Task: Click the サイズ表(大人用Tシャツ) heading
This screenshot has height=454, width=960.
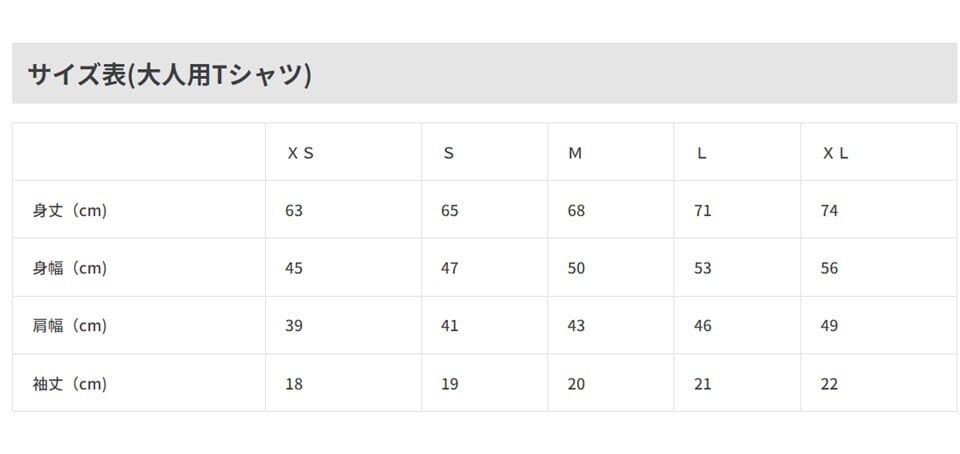Action: (169, 74)
